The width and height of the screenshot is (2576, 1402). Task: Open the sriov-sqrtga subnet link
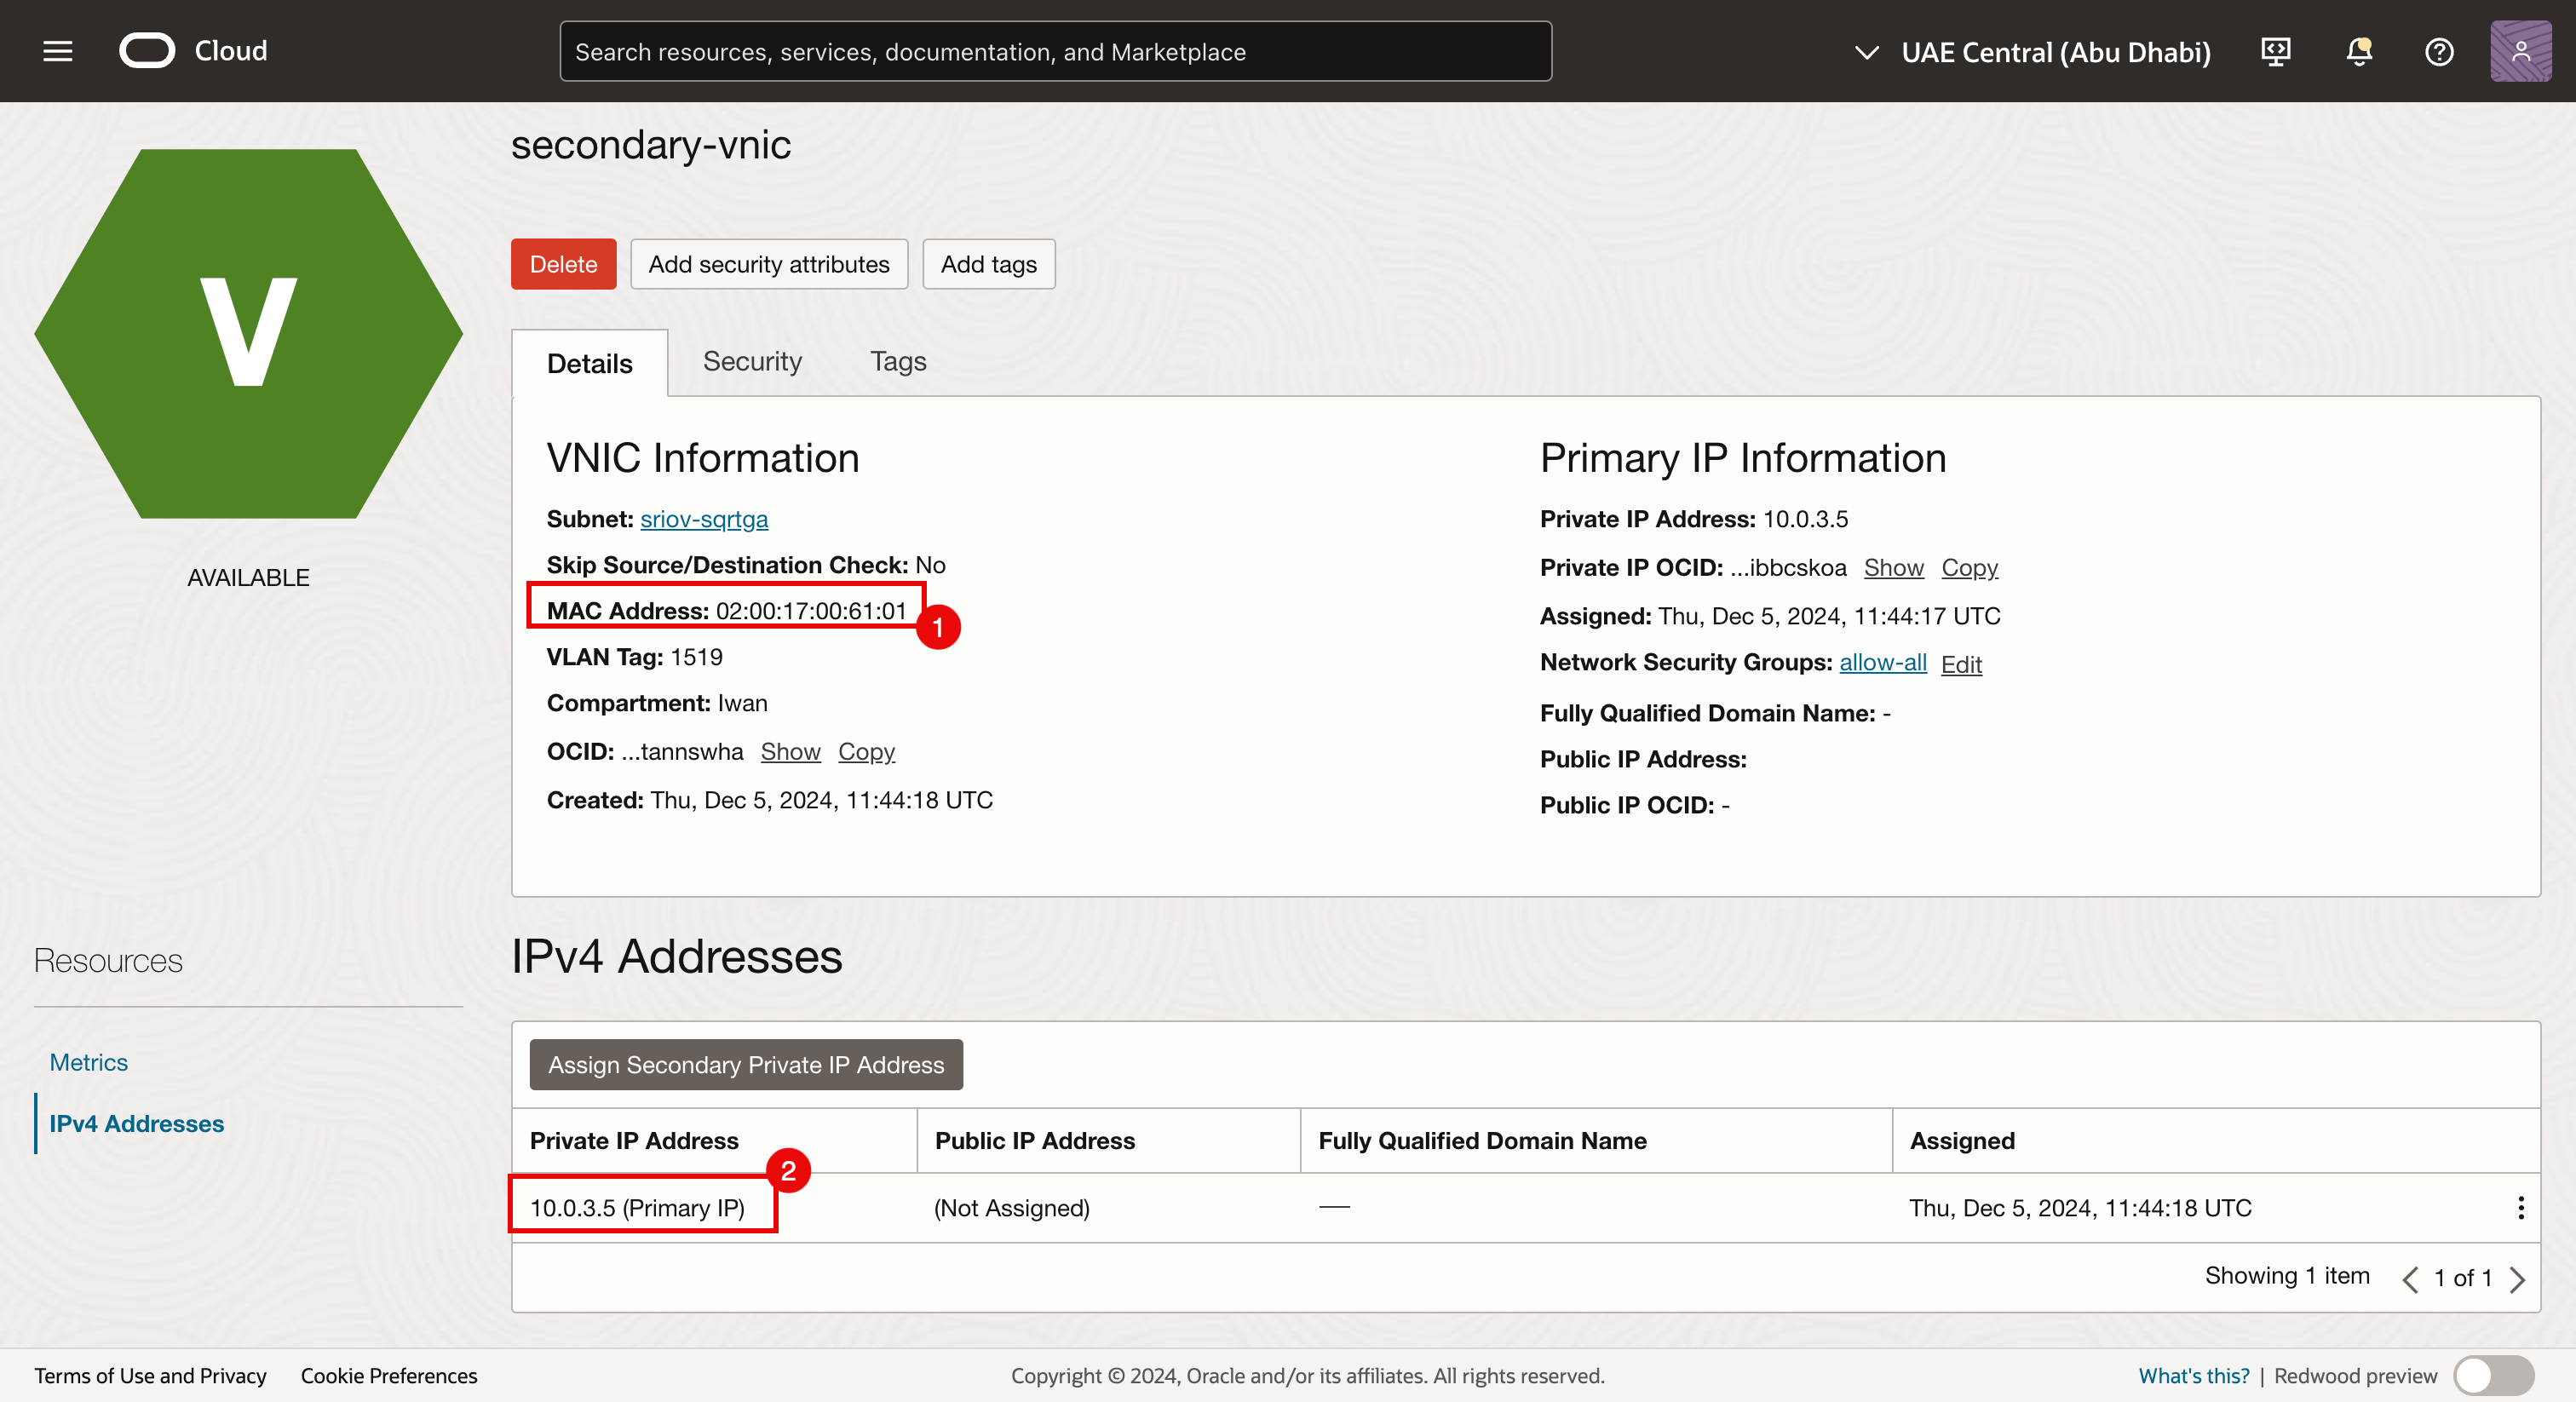pos(704,519)
